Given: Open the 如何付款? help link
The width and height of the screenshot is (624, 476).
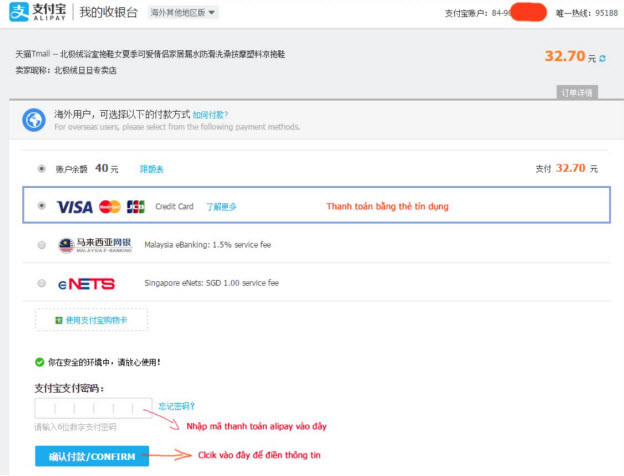Looking at the screenshot, I should point(210,115).
